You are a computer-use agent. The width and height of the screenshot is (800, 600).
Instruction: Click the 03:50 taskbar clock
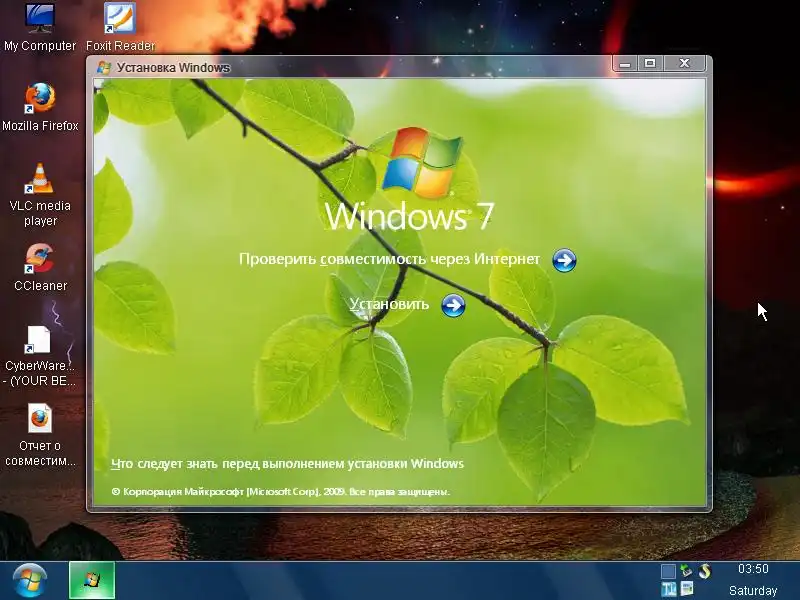pyautogui.click(x=753, y=569)
